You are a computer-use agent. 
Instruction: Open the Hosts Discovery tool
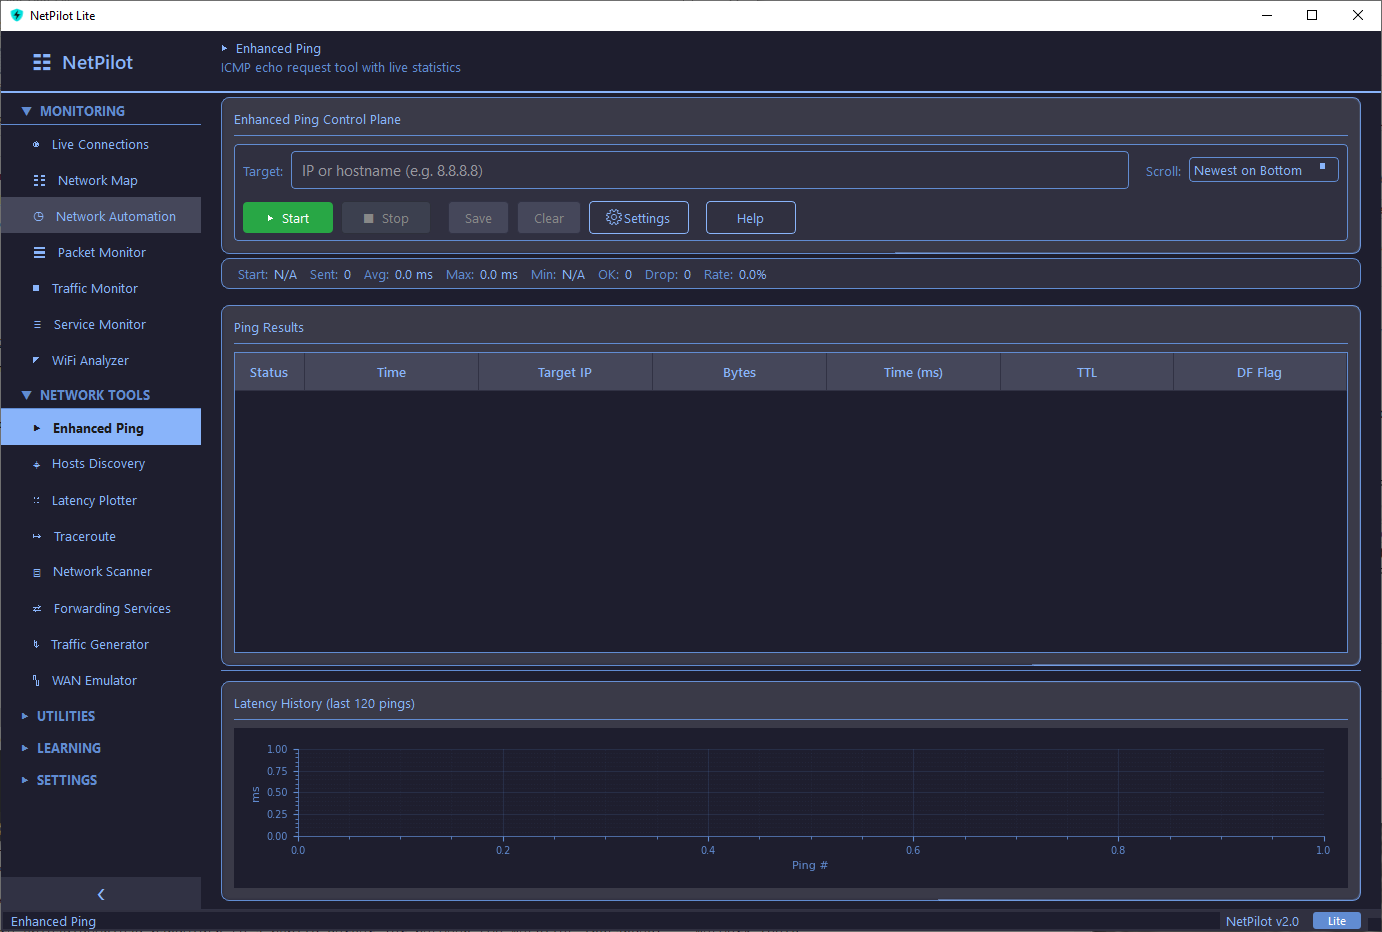point(38,463)
